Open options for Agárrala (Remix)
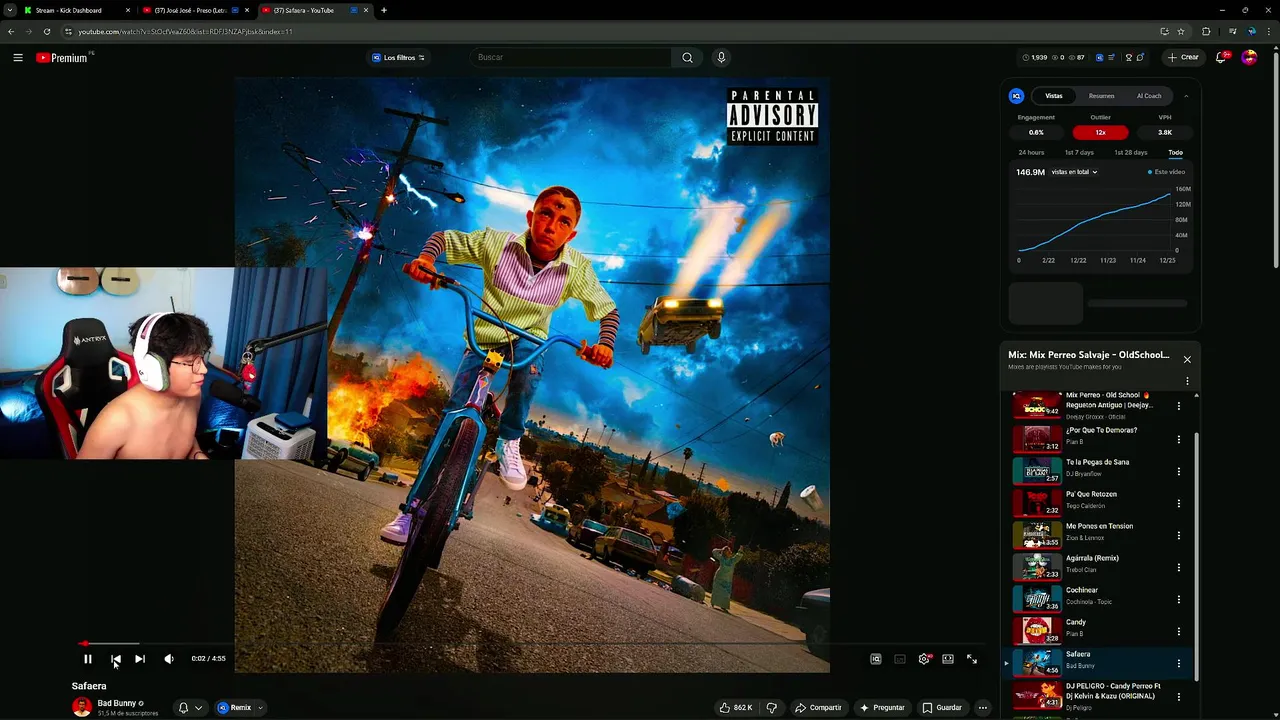This screenshot has width=1280, height=720. click(x=1179, y=567)
